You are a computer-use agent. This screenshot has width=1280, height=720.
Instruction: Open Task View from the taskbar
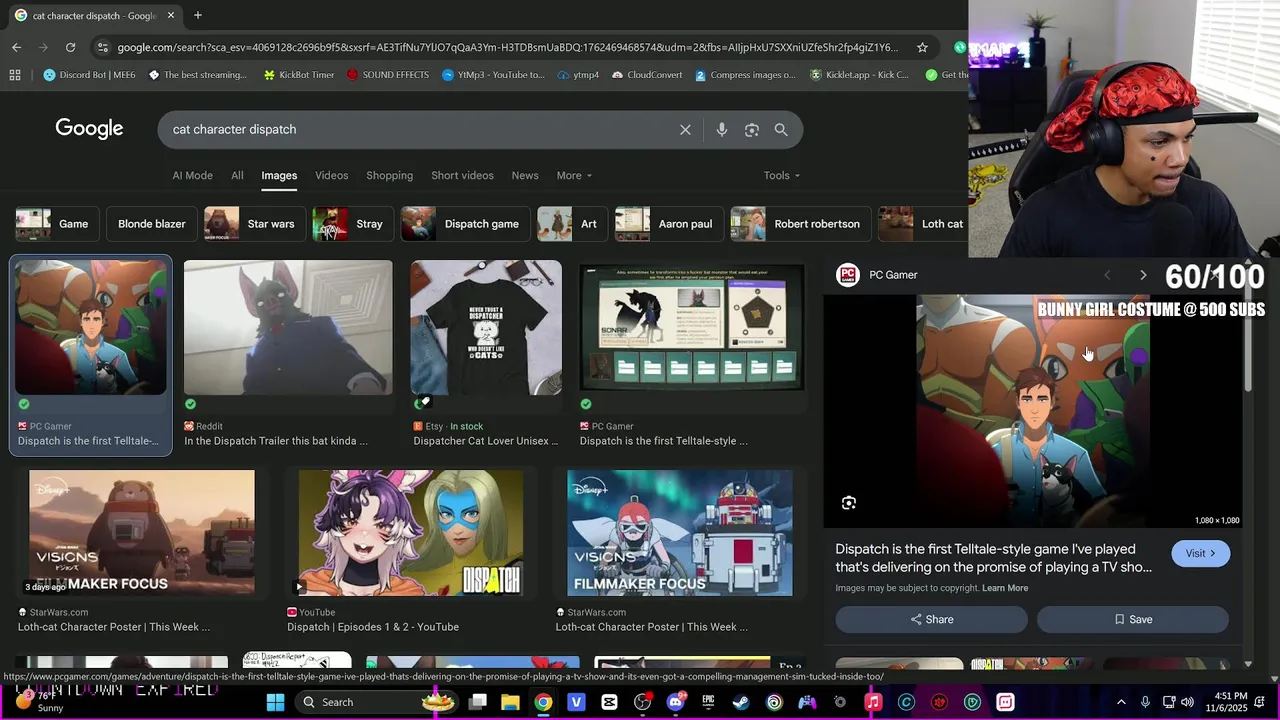(477, 702)
